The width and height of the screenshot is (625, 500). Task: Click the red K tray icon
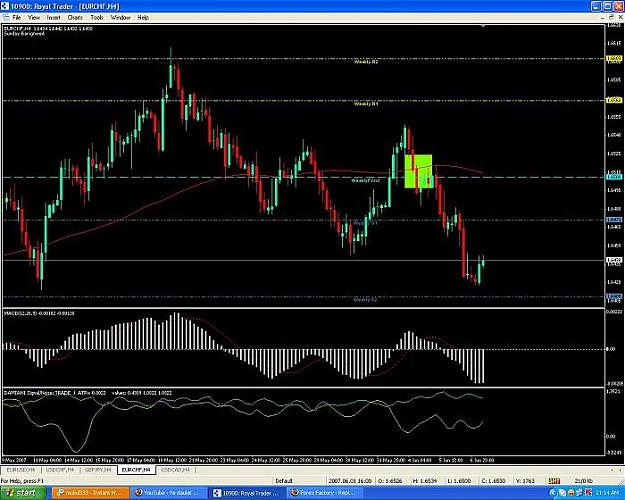tap(588, 493)
